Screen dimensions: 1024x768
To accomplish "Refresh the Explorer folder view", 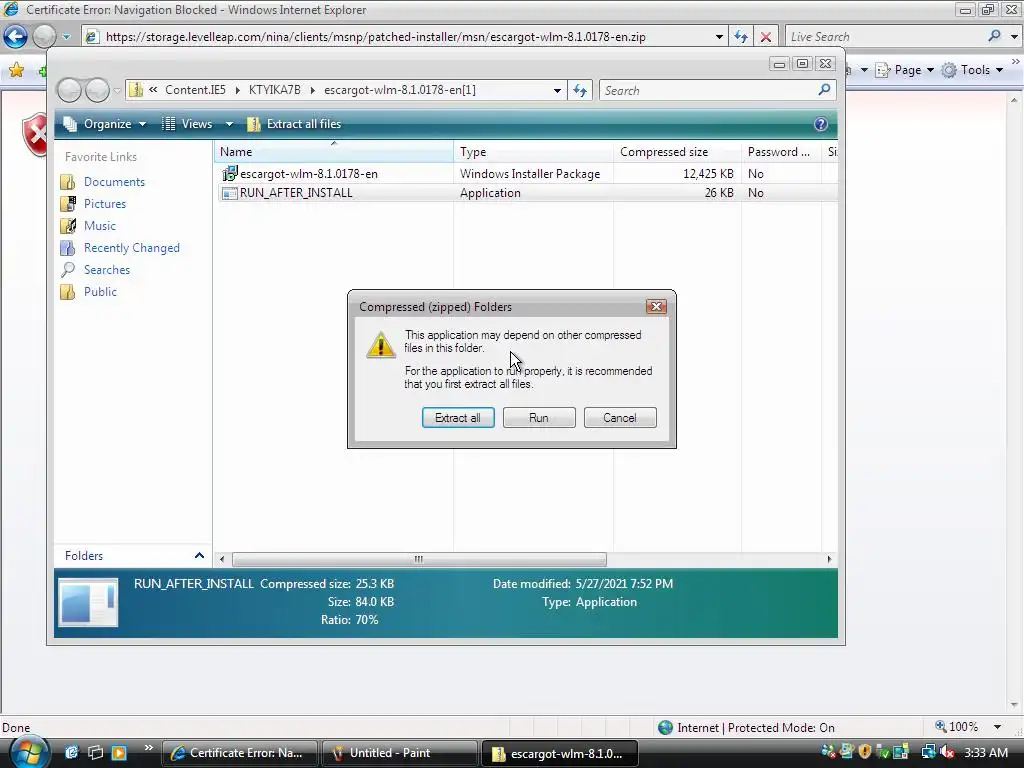I will point(580,91).
